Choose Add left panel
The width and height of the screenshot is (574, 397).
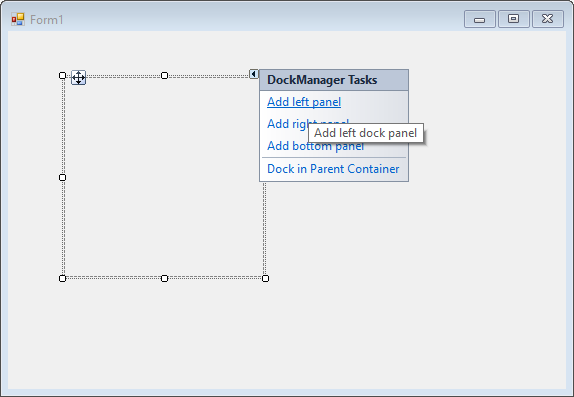tap(304, 102)
